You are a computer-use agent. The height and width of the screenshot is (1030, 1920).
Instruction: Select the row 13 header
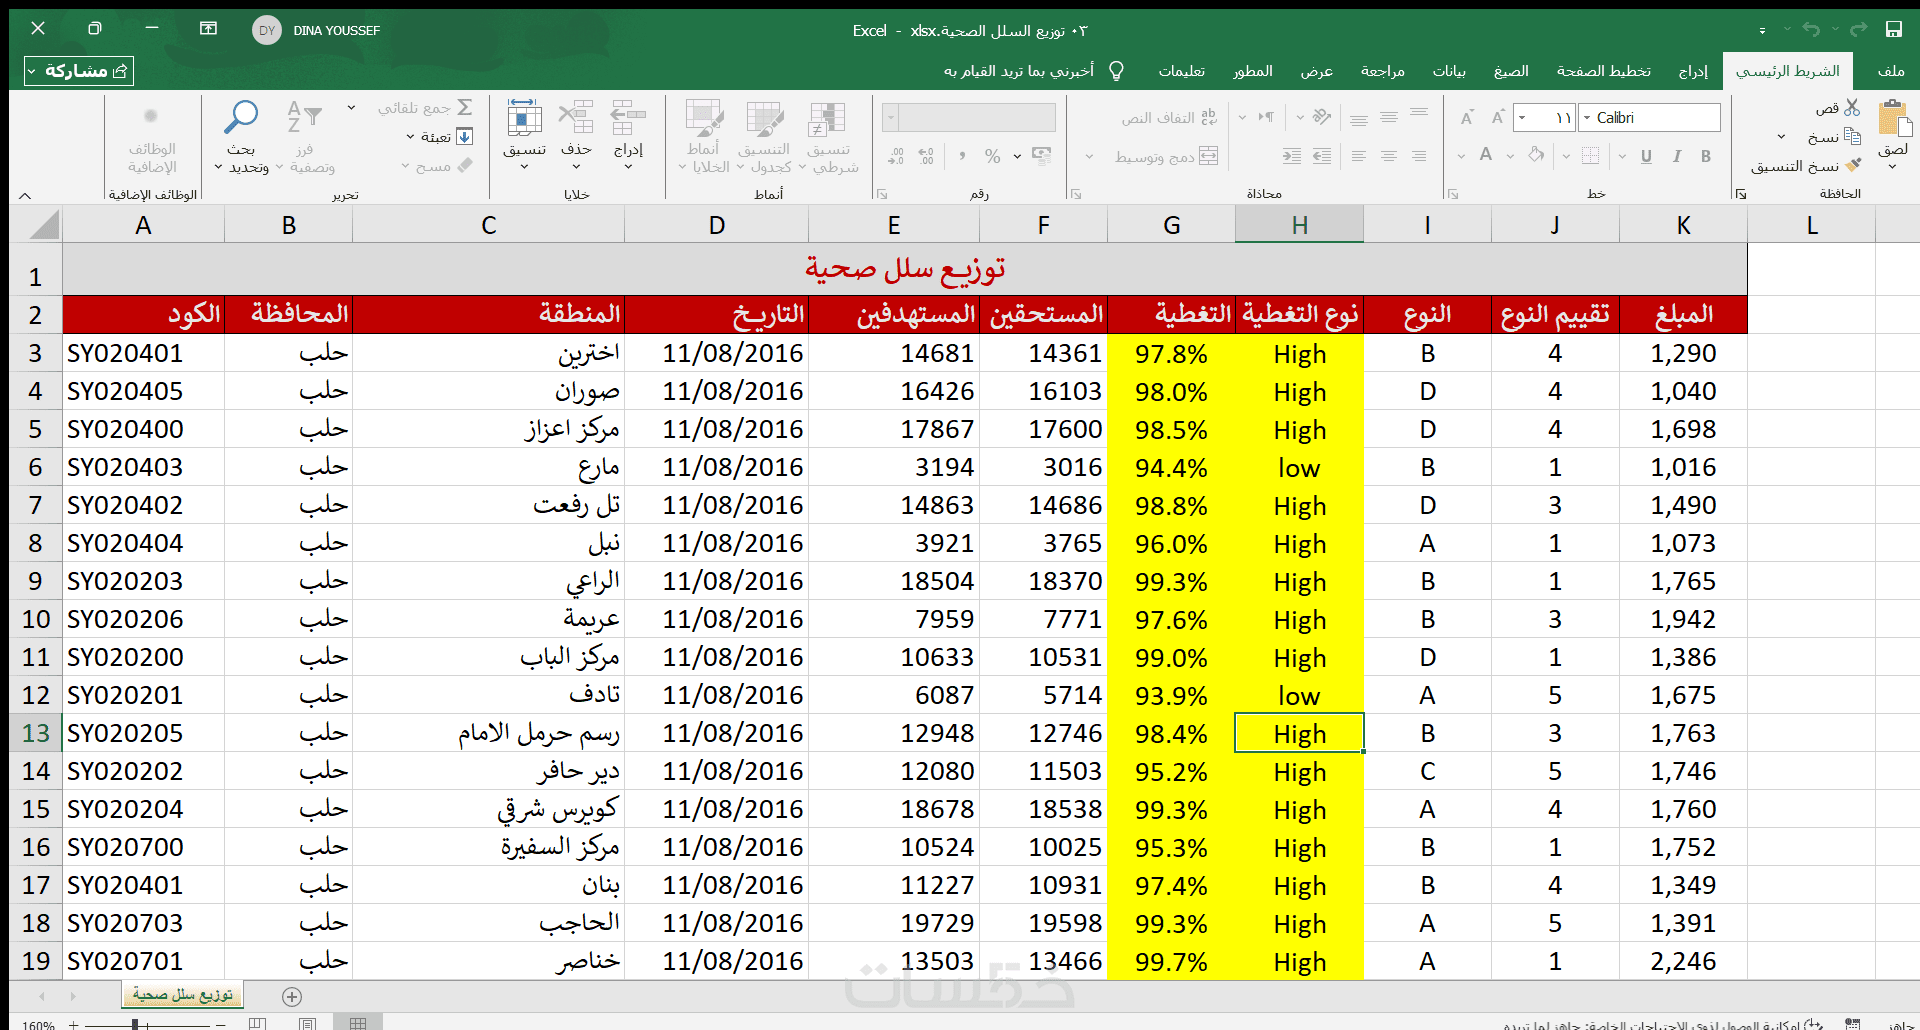click(36, 733)
